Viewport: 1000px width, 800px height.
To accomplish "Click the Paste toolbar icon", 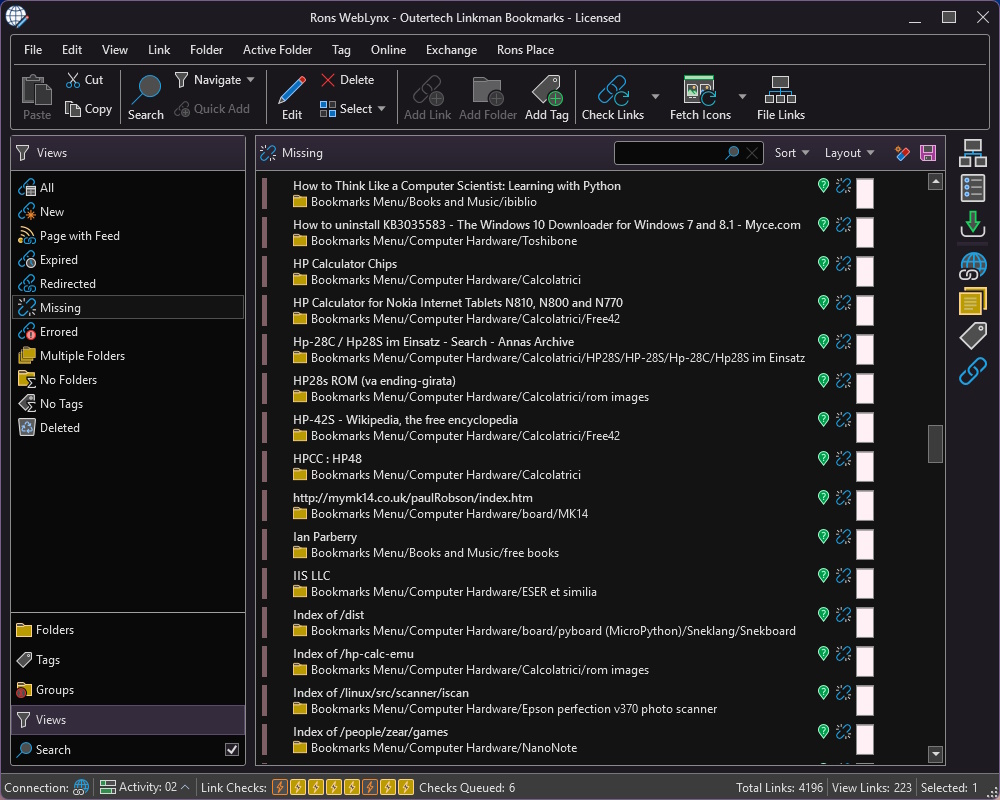I will [x=36, y=97].
